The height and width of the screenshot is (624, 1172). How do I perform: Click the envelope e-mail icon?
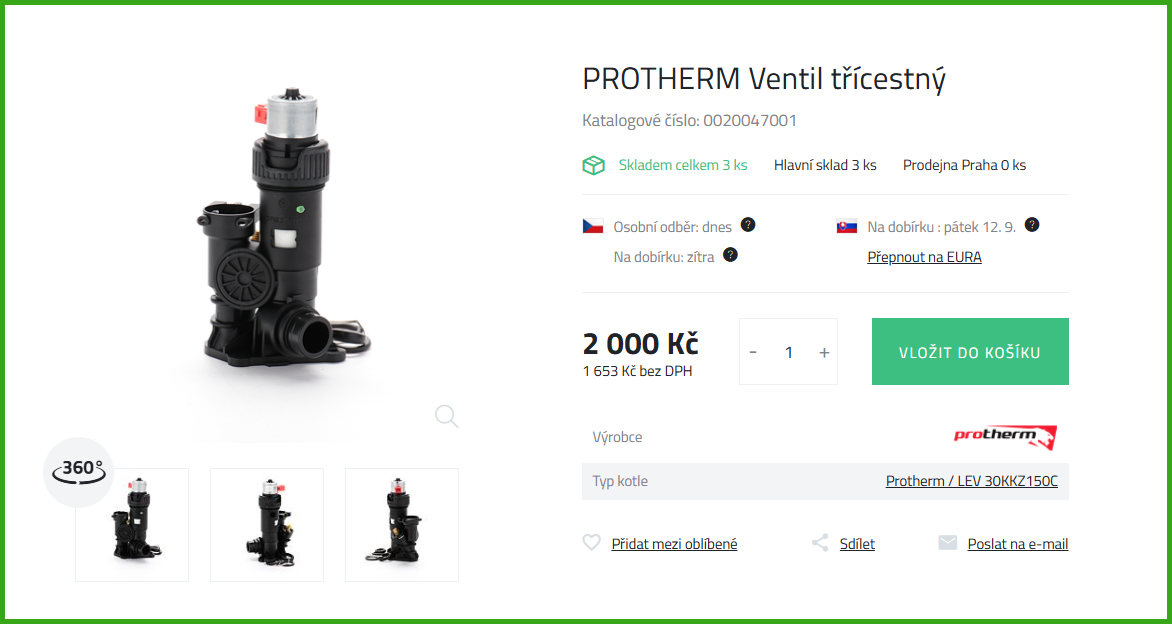coord(948,543)
